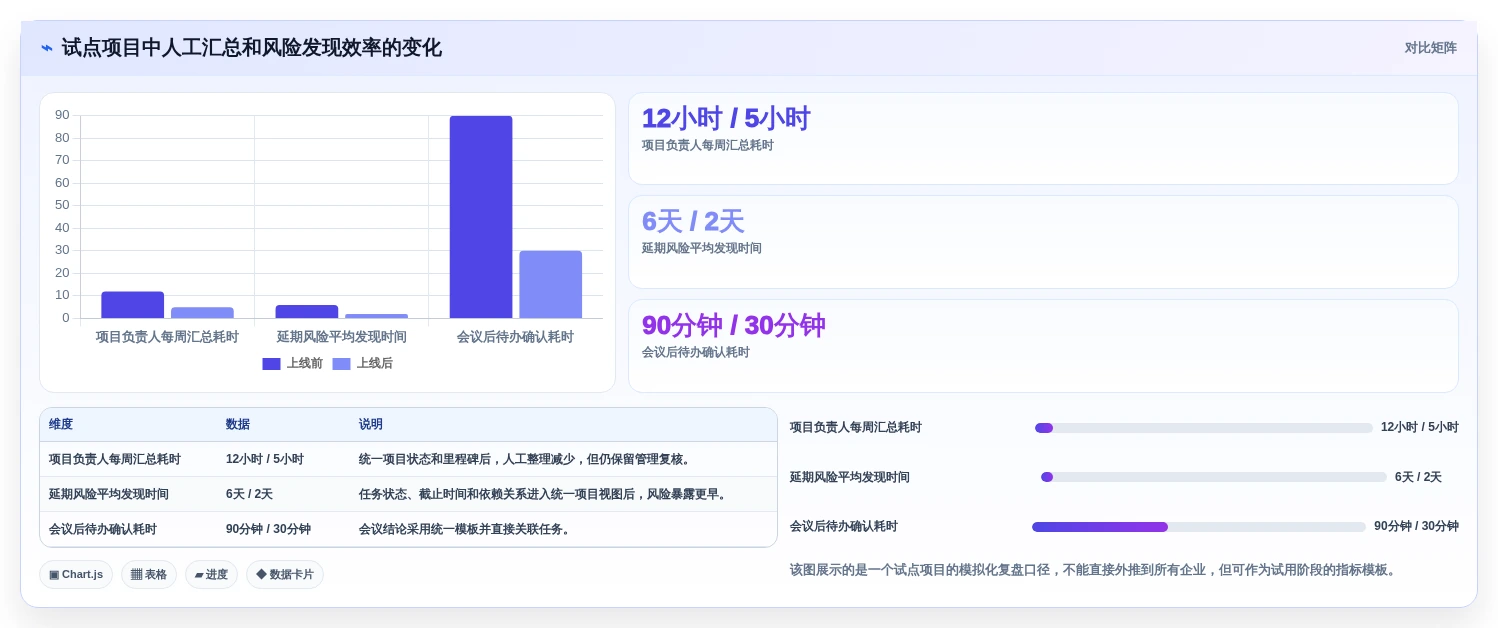The height and width of the screenshot is (628, 1498).
Task: Click the tall 上线前 bar for 会议后待办确认耗时
Action: 481,217
